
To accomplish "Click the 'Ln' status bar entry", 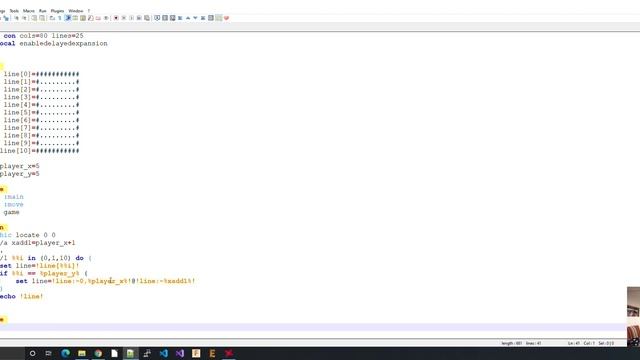I will pos(574,343).
